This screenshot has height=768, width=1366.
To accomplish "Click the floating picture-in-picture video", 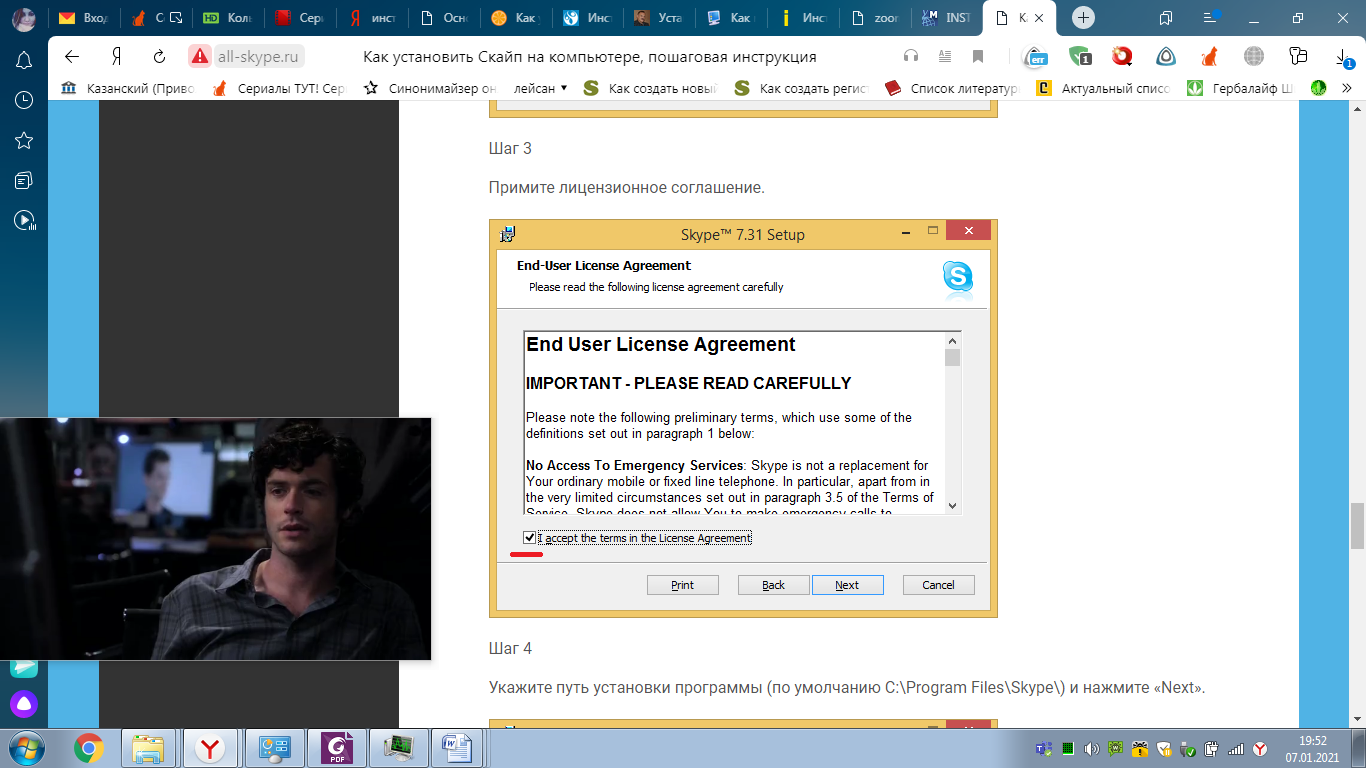I will [215, 539].
